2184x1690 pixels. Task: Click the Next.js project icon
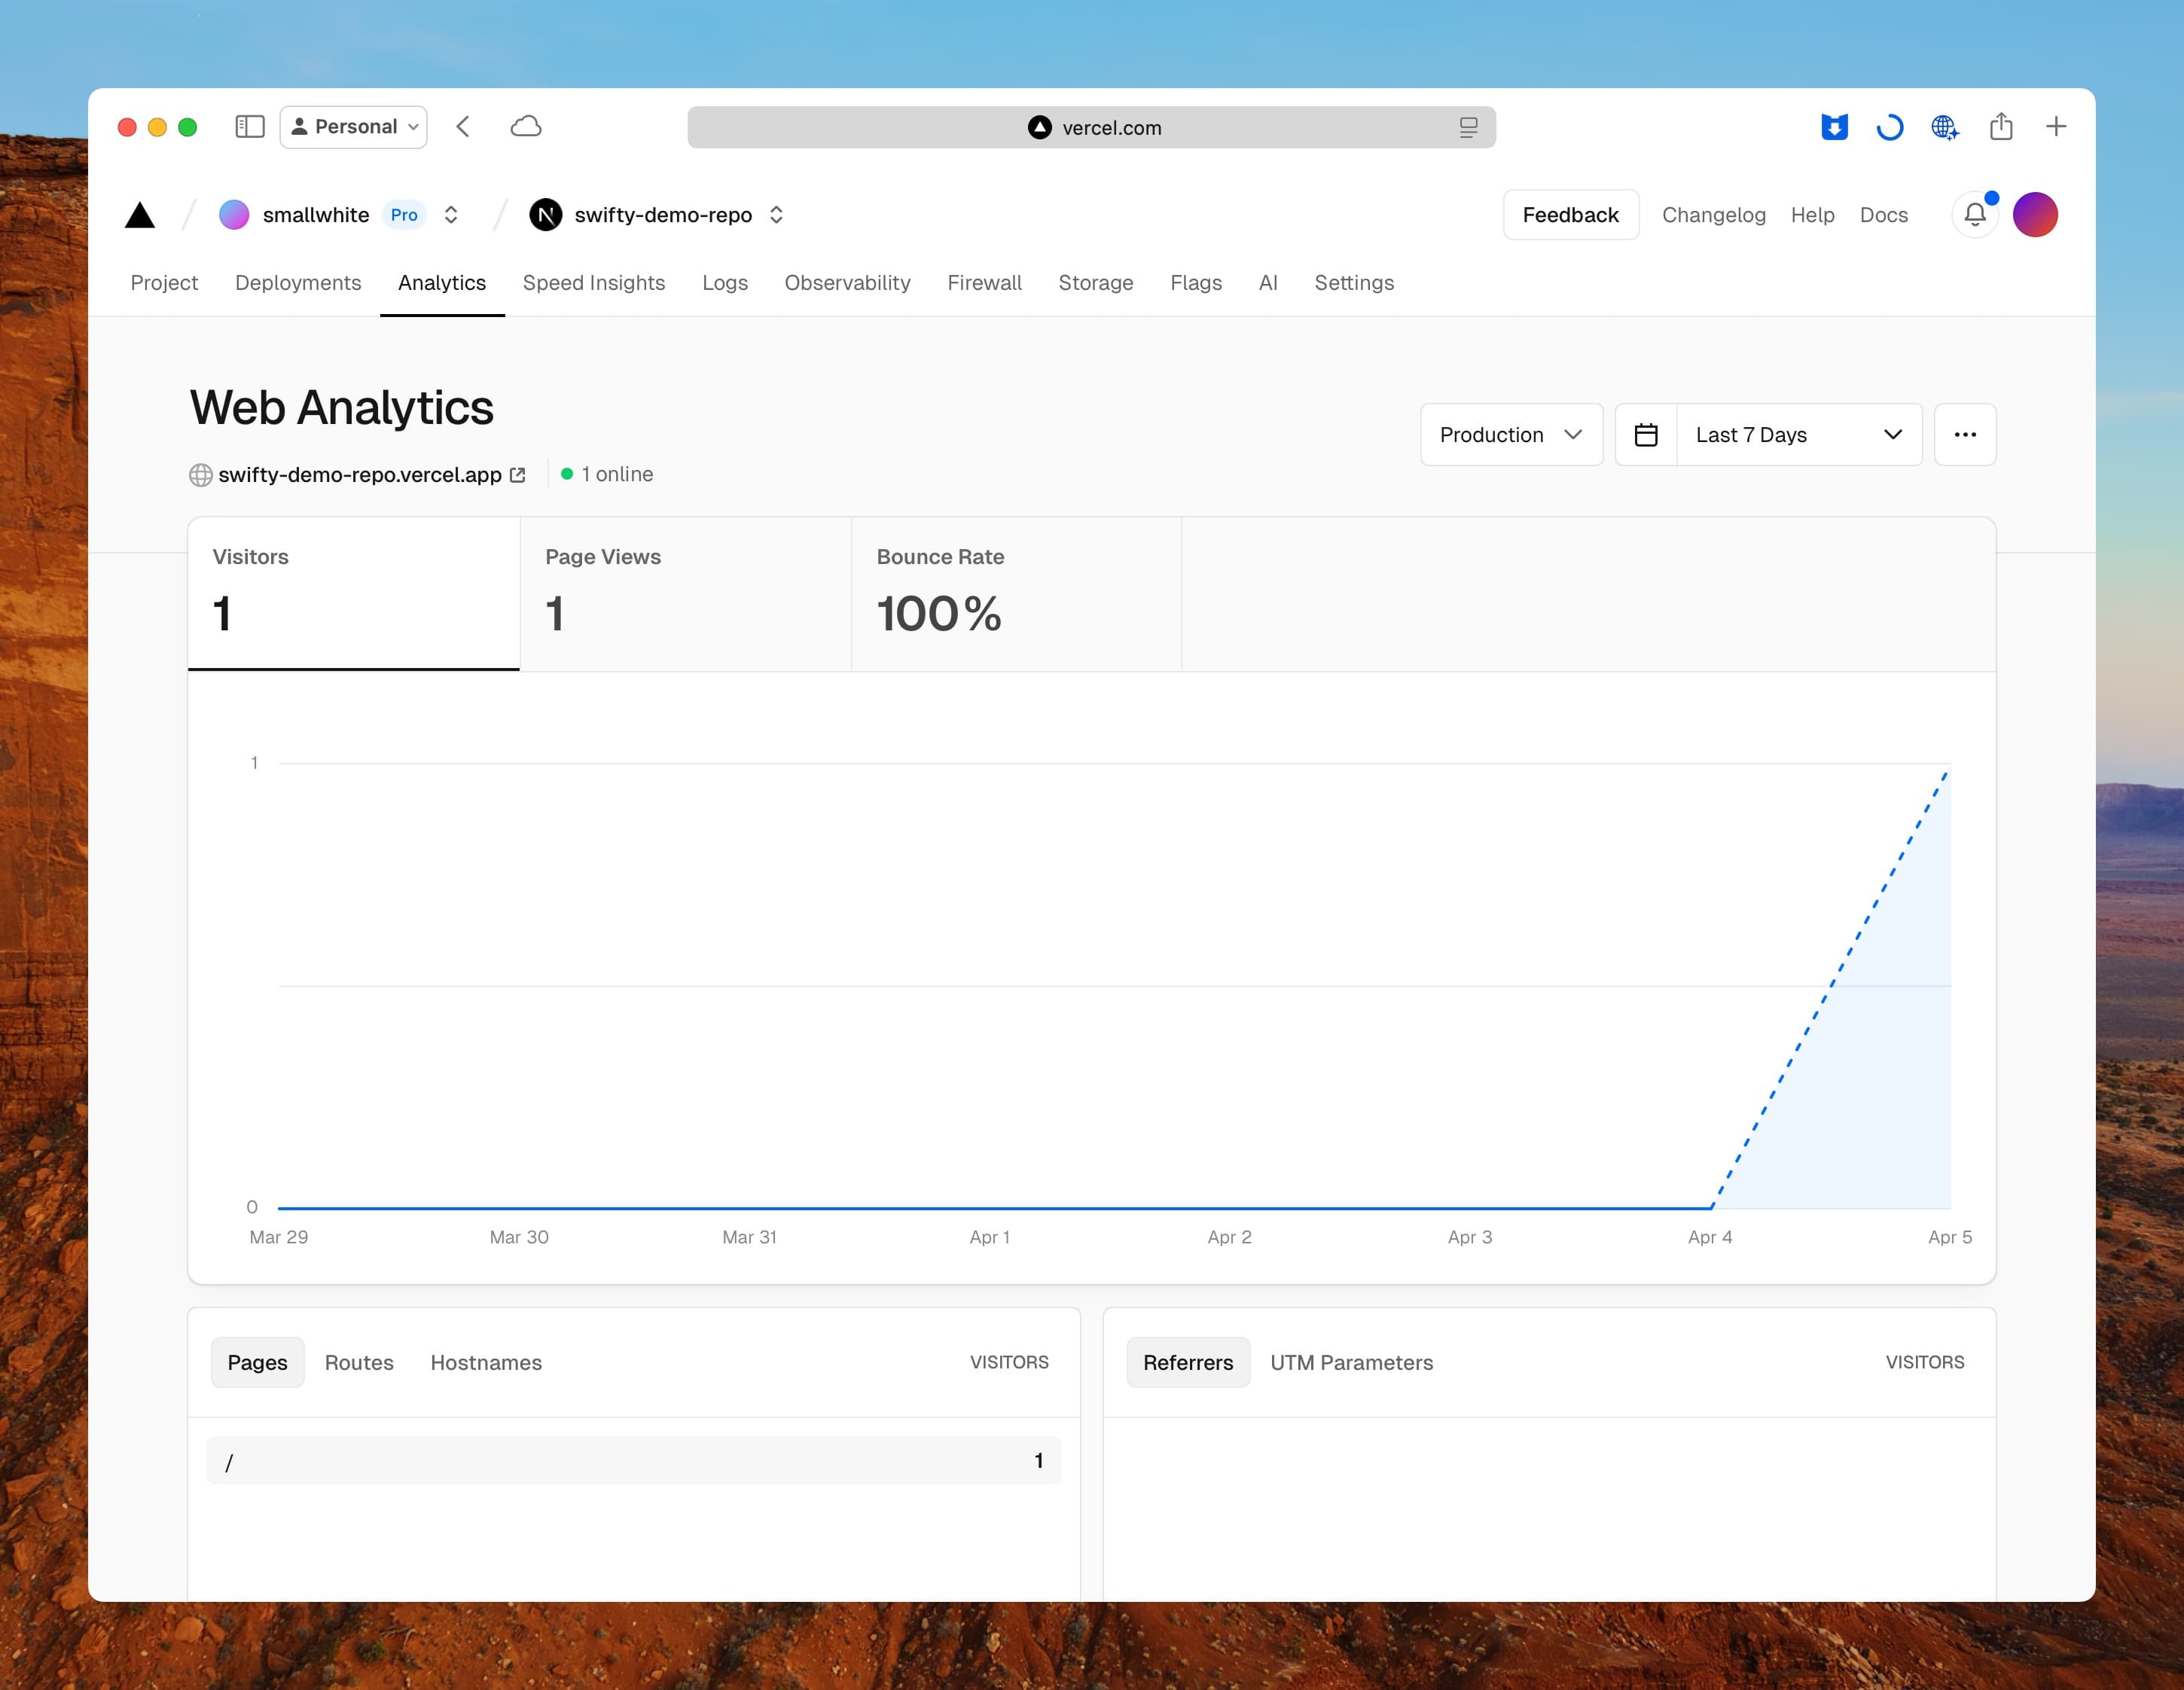(x=545, y=215)
